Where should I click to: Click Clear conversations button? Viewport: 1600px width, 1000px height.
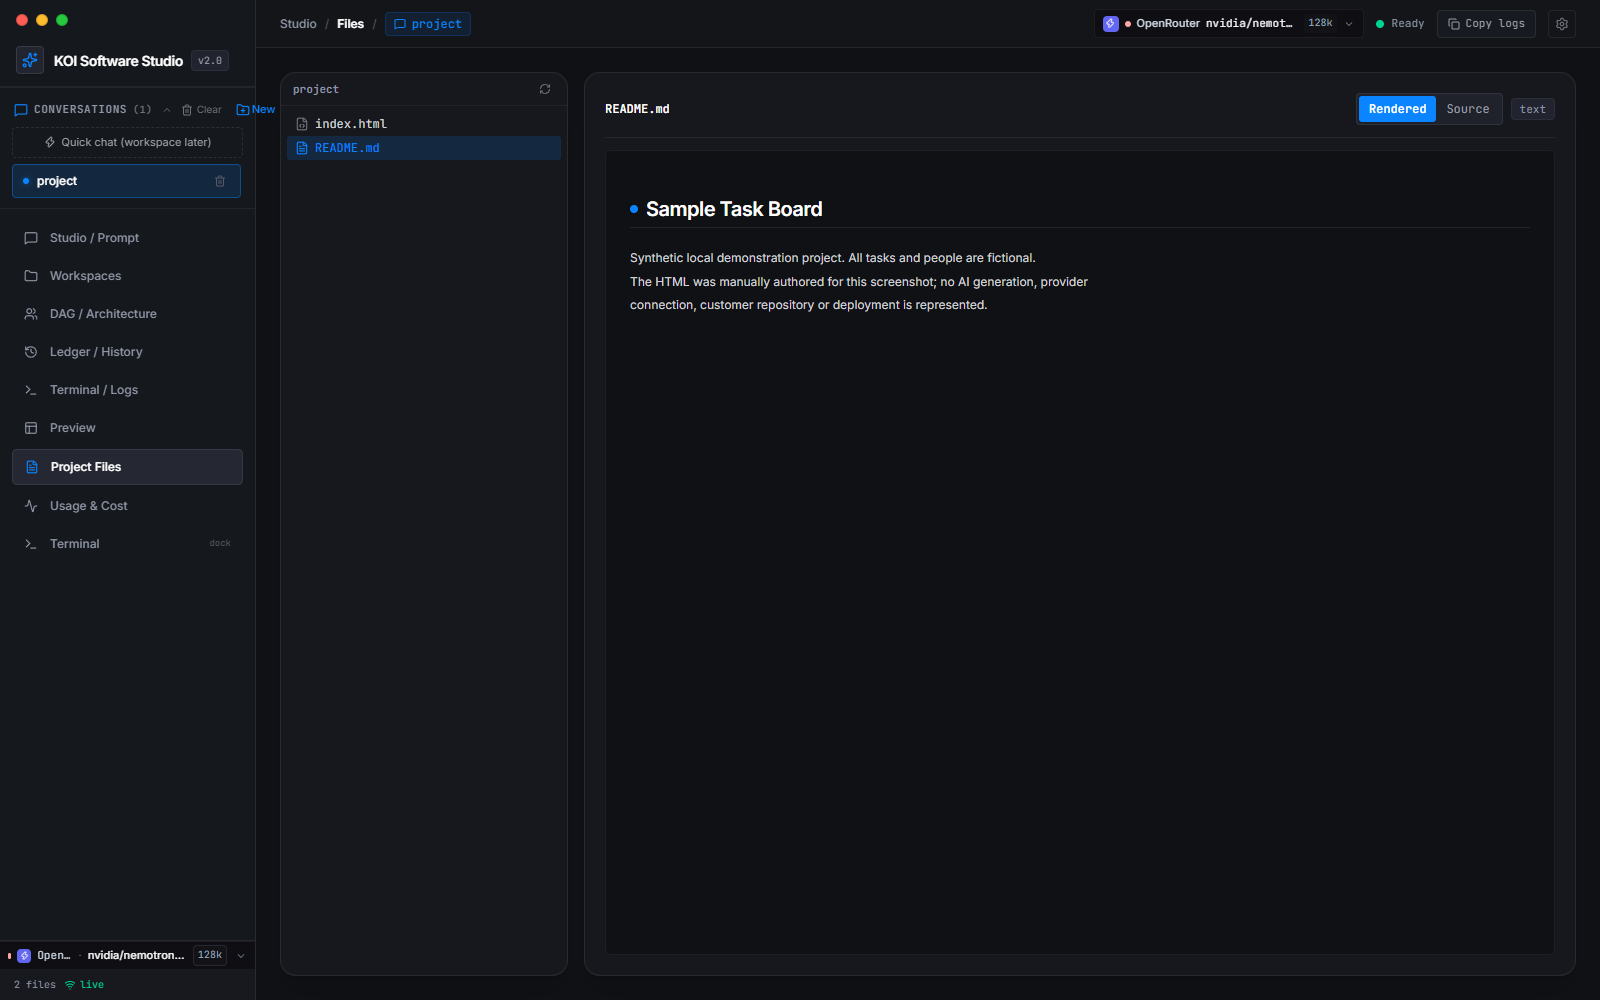pyautogui.click(x=201, y=110)
